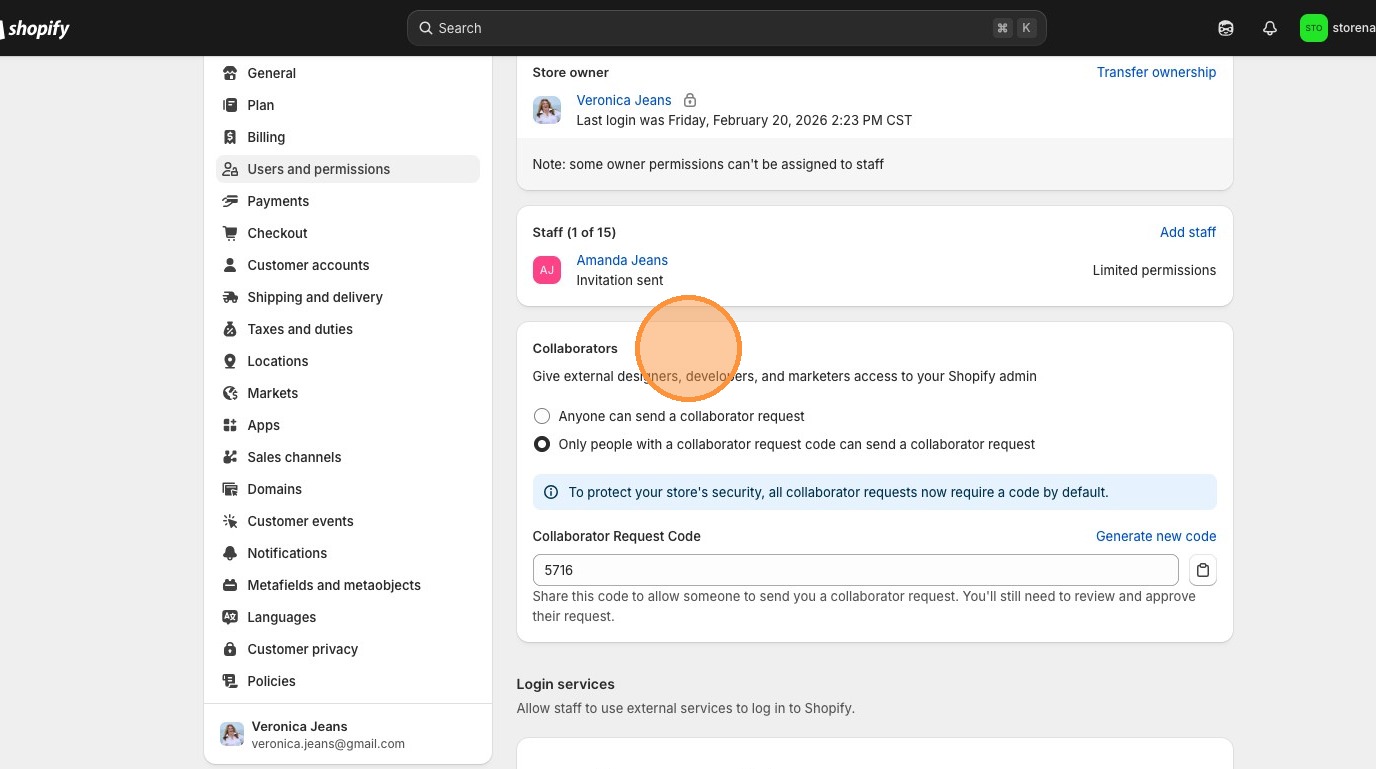The height and width of the screenshot is (769, 1376).
Task: Click the Domains icon in sidebar
Action: coord(230,489)
